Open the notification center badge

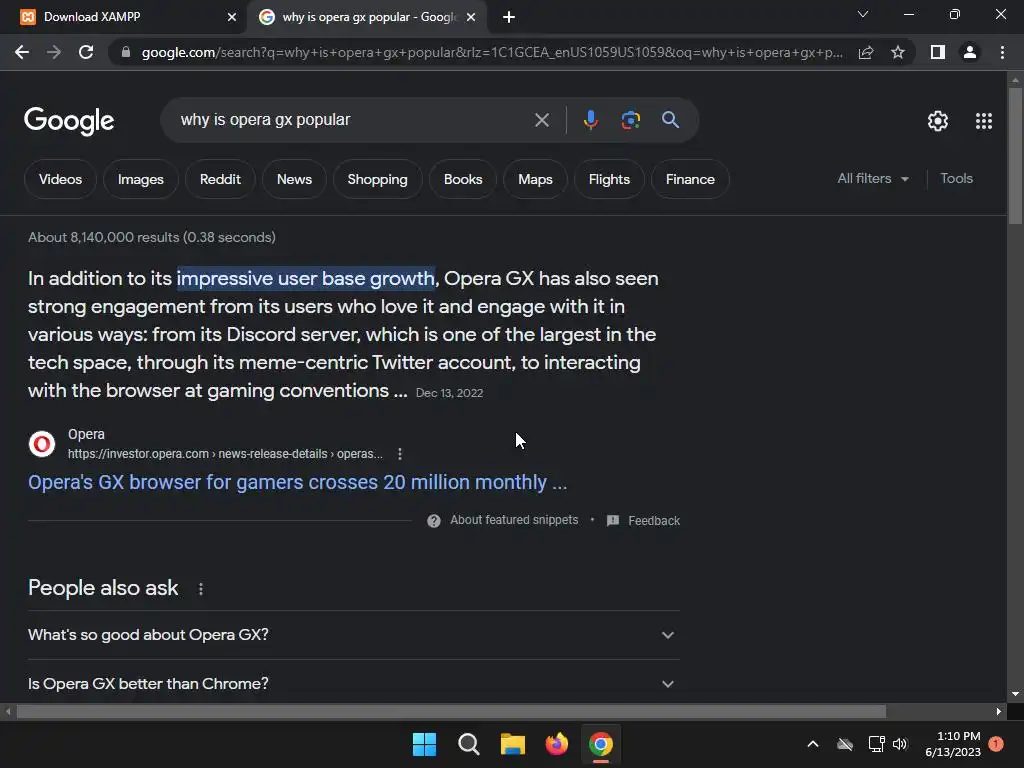point(996,743)
